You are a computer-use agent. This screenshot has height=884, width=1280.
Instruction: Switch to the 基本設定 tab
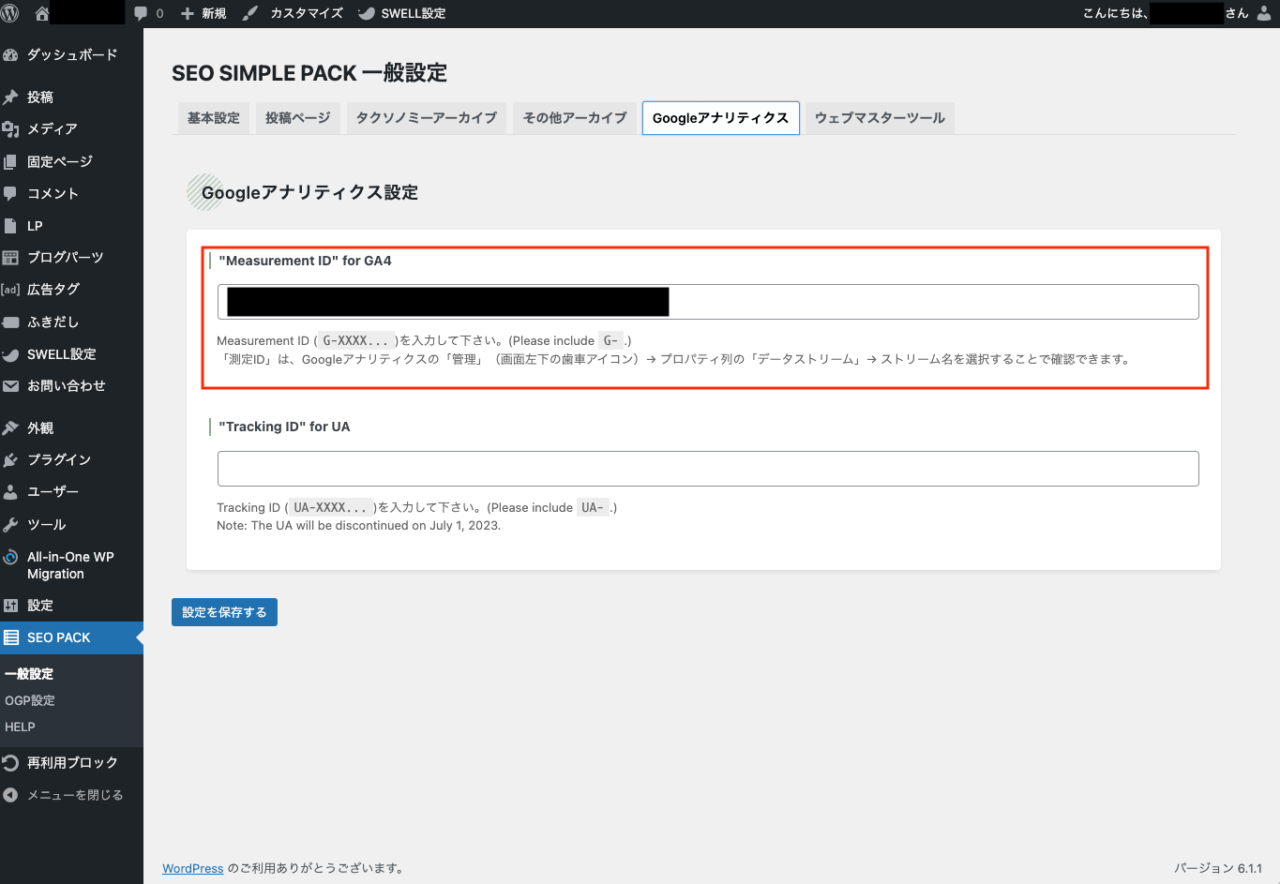point(213,118)
